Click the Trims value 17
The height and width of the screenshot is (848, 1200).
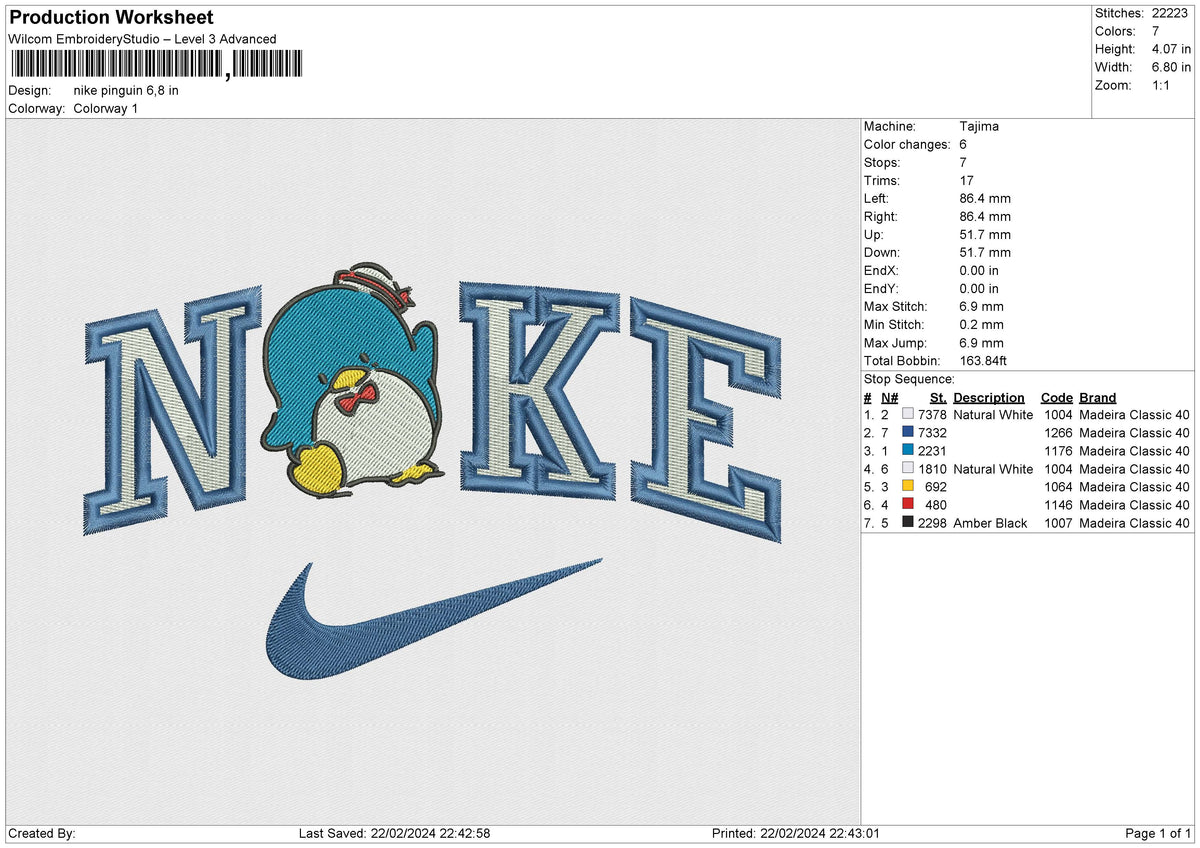(x=966, y=180)
